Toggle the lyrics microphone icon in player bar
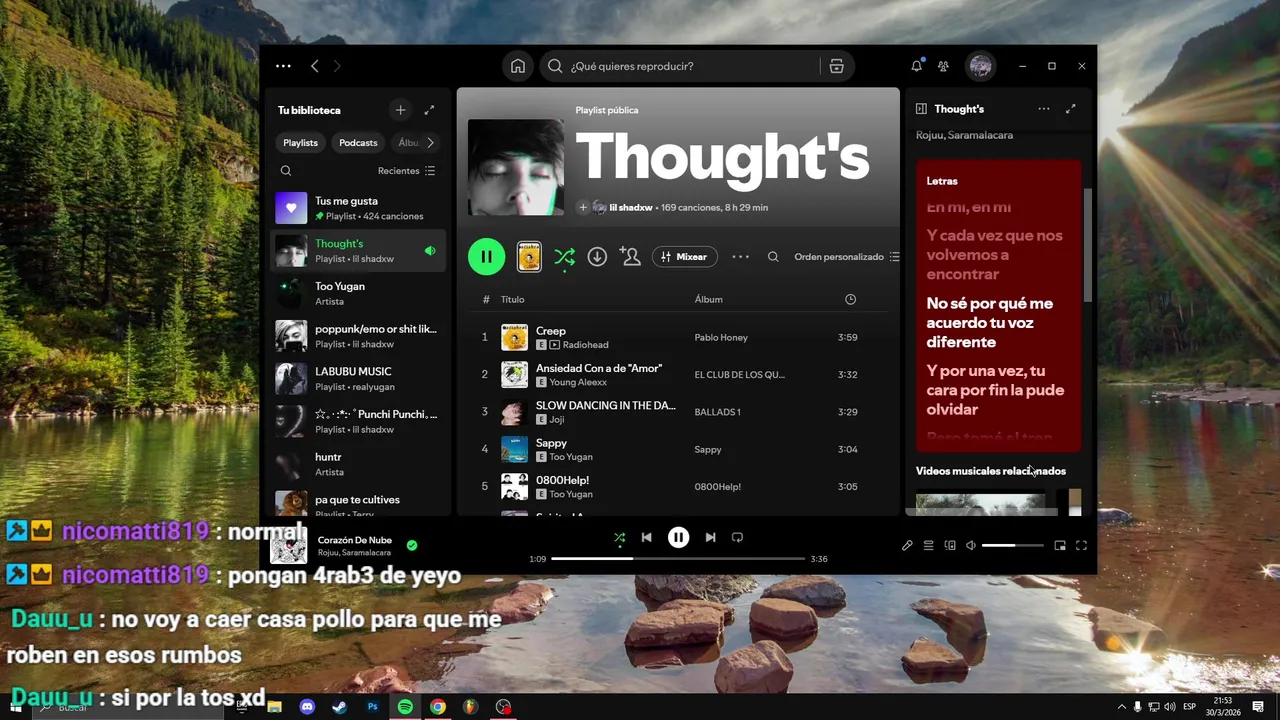Screen dimensions: 1280x720 click(907, 545)
